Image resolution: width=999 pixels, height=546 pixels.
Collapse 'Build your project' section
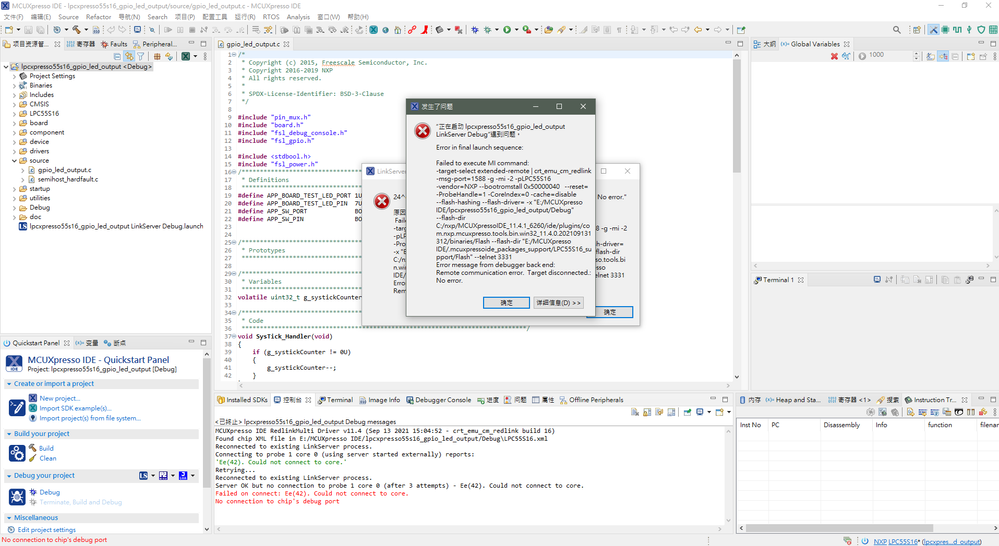coord(9,434)
